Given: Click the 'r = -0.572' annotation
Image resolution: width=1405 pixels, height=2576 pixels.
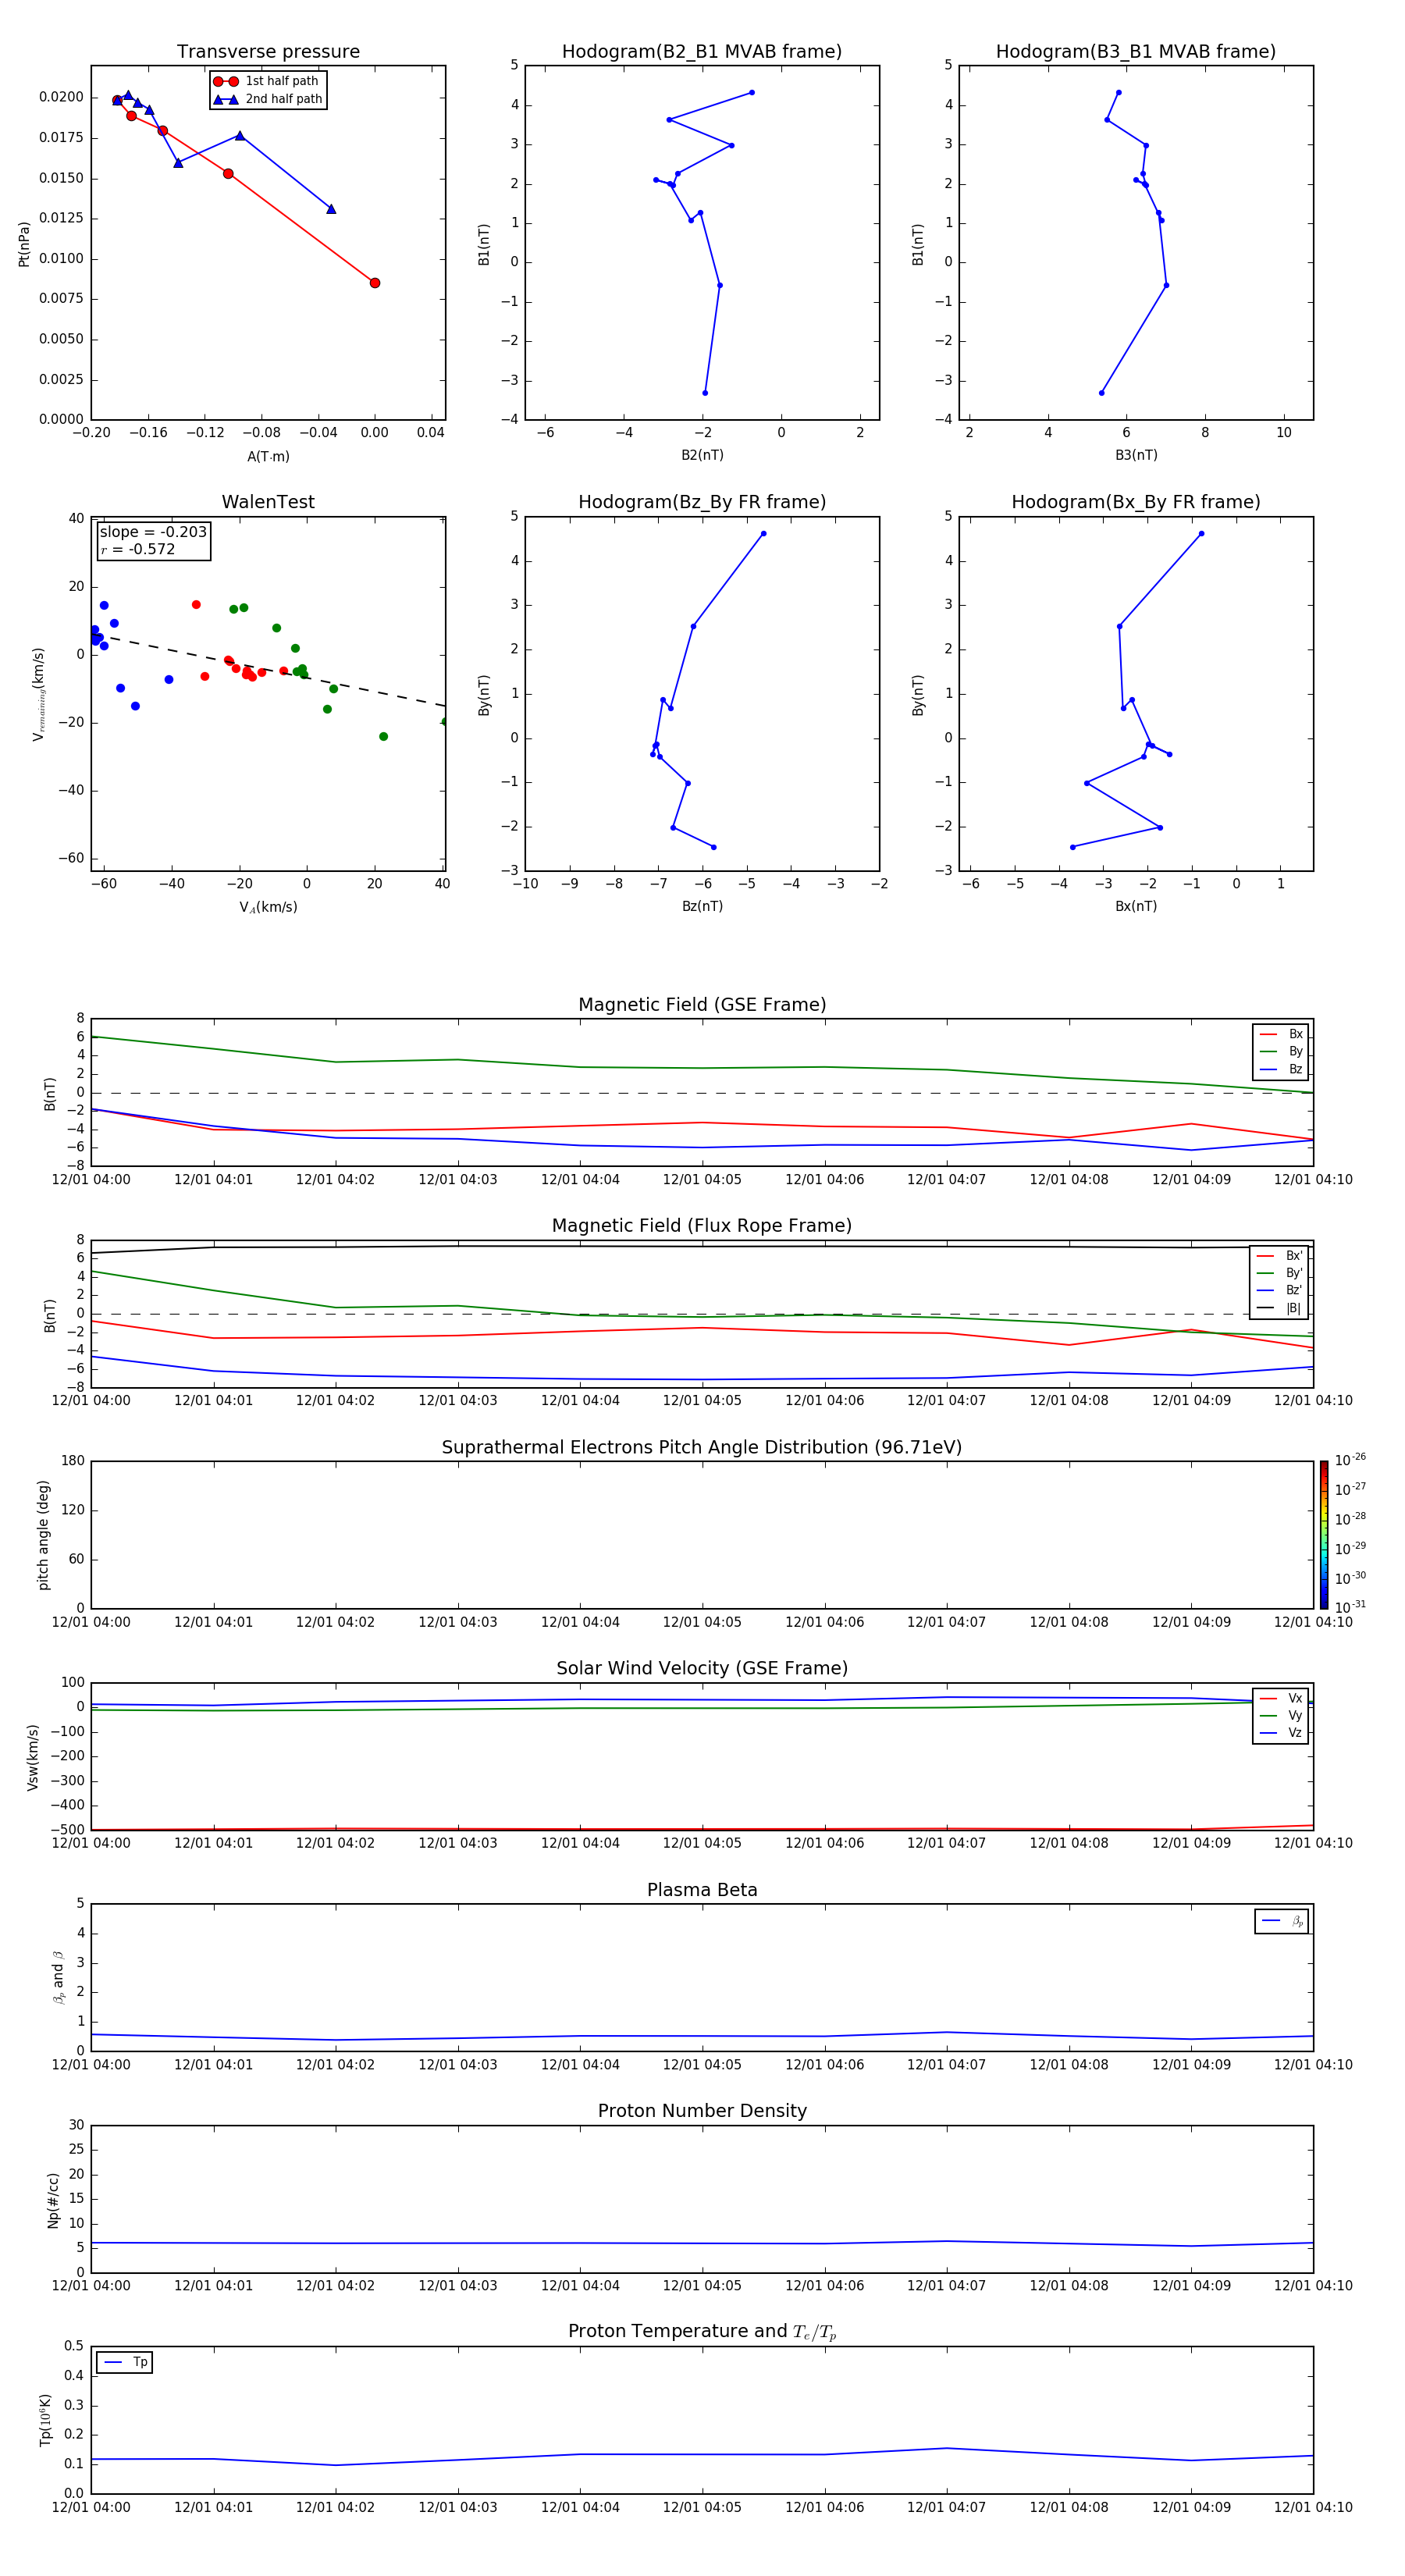Looking at the screenshot, I should click(x=138, y=549).
